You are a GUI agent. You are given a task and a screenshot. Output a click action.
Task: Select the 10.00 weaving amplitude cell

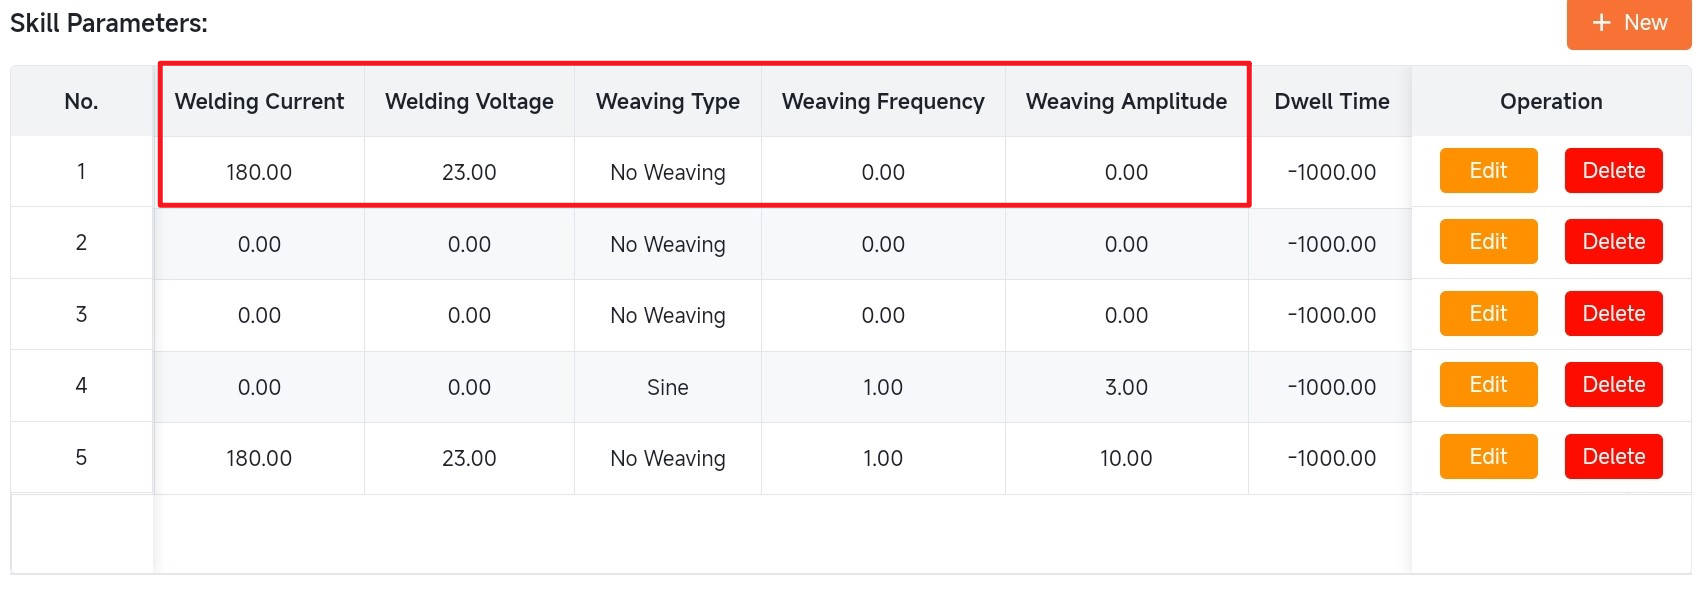1126,459
